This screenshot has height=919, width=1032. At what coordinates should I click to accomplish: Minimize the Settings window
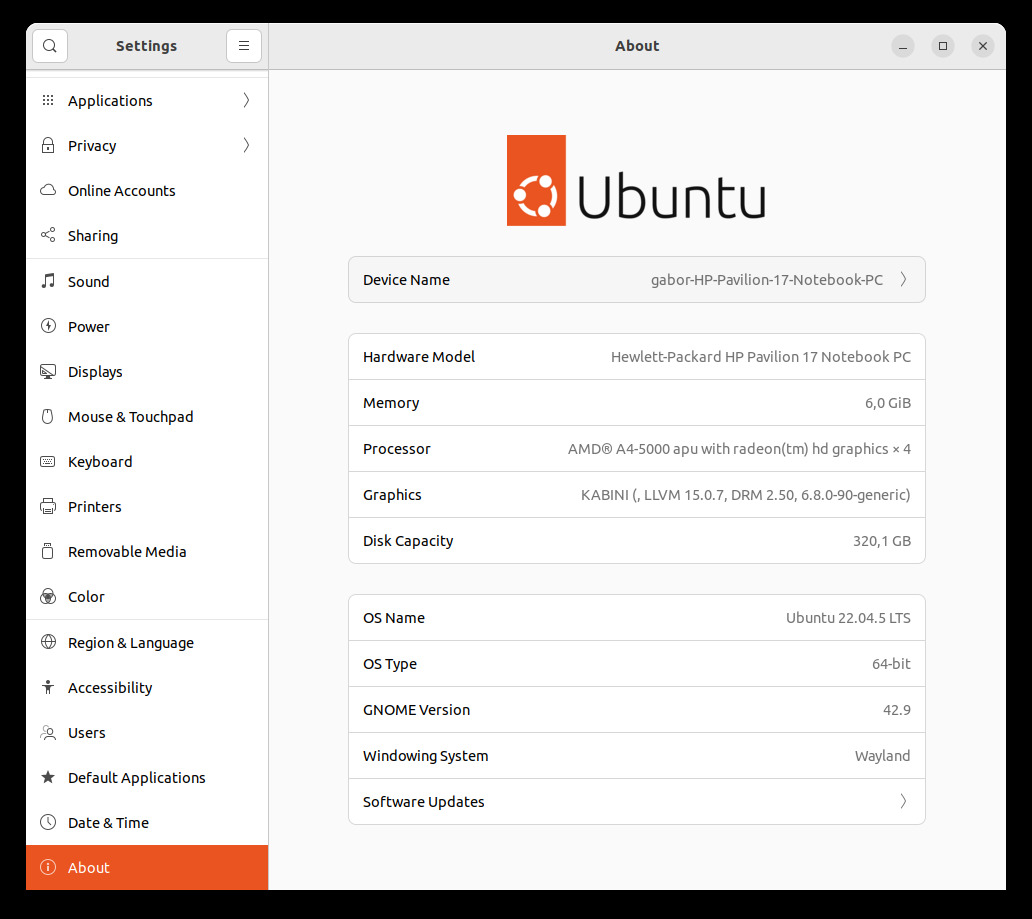pyautogui.click(x=903, y=46)
